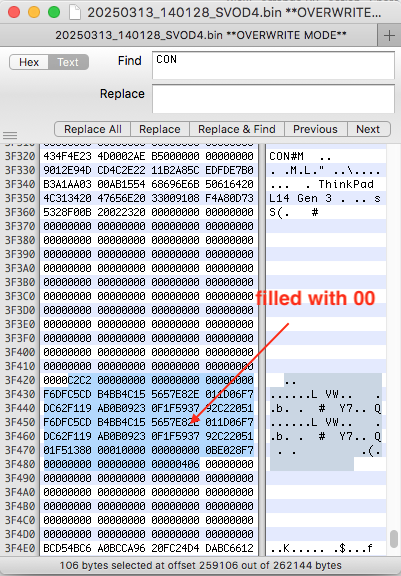This screenshot has width=401, height=576.
Task: Click offset label 3F420 in address column
Action: coord(20,380)
